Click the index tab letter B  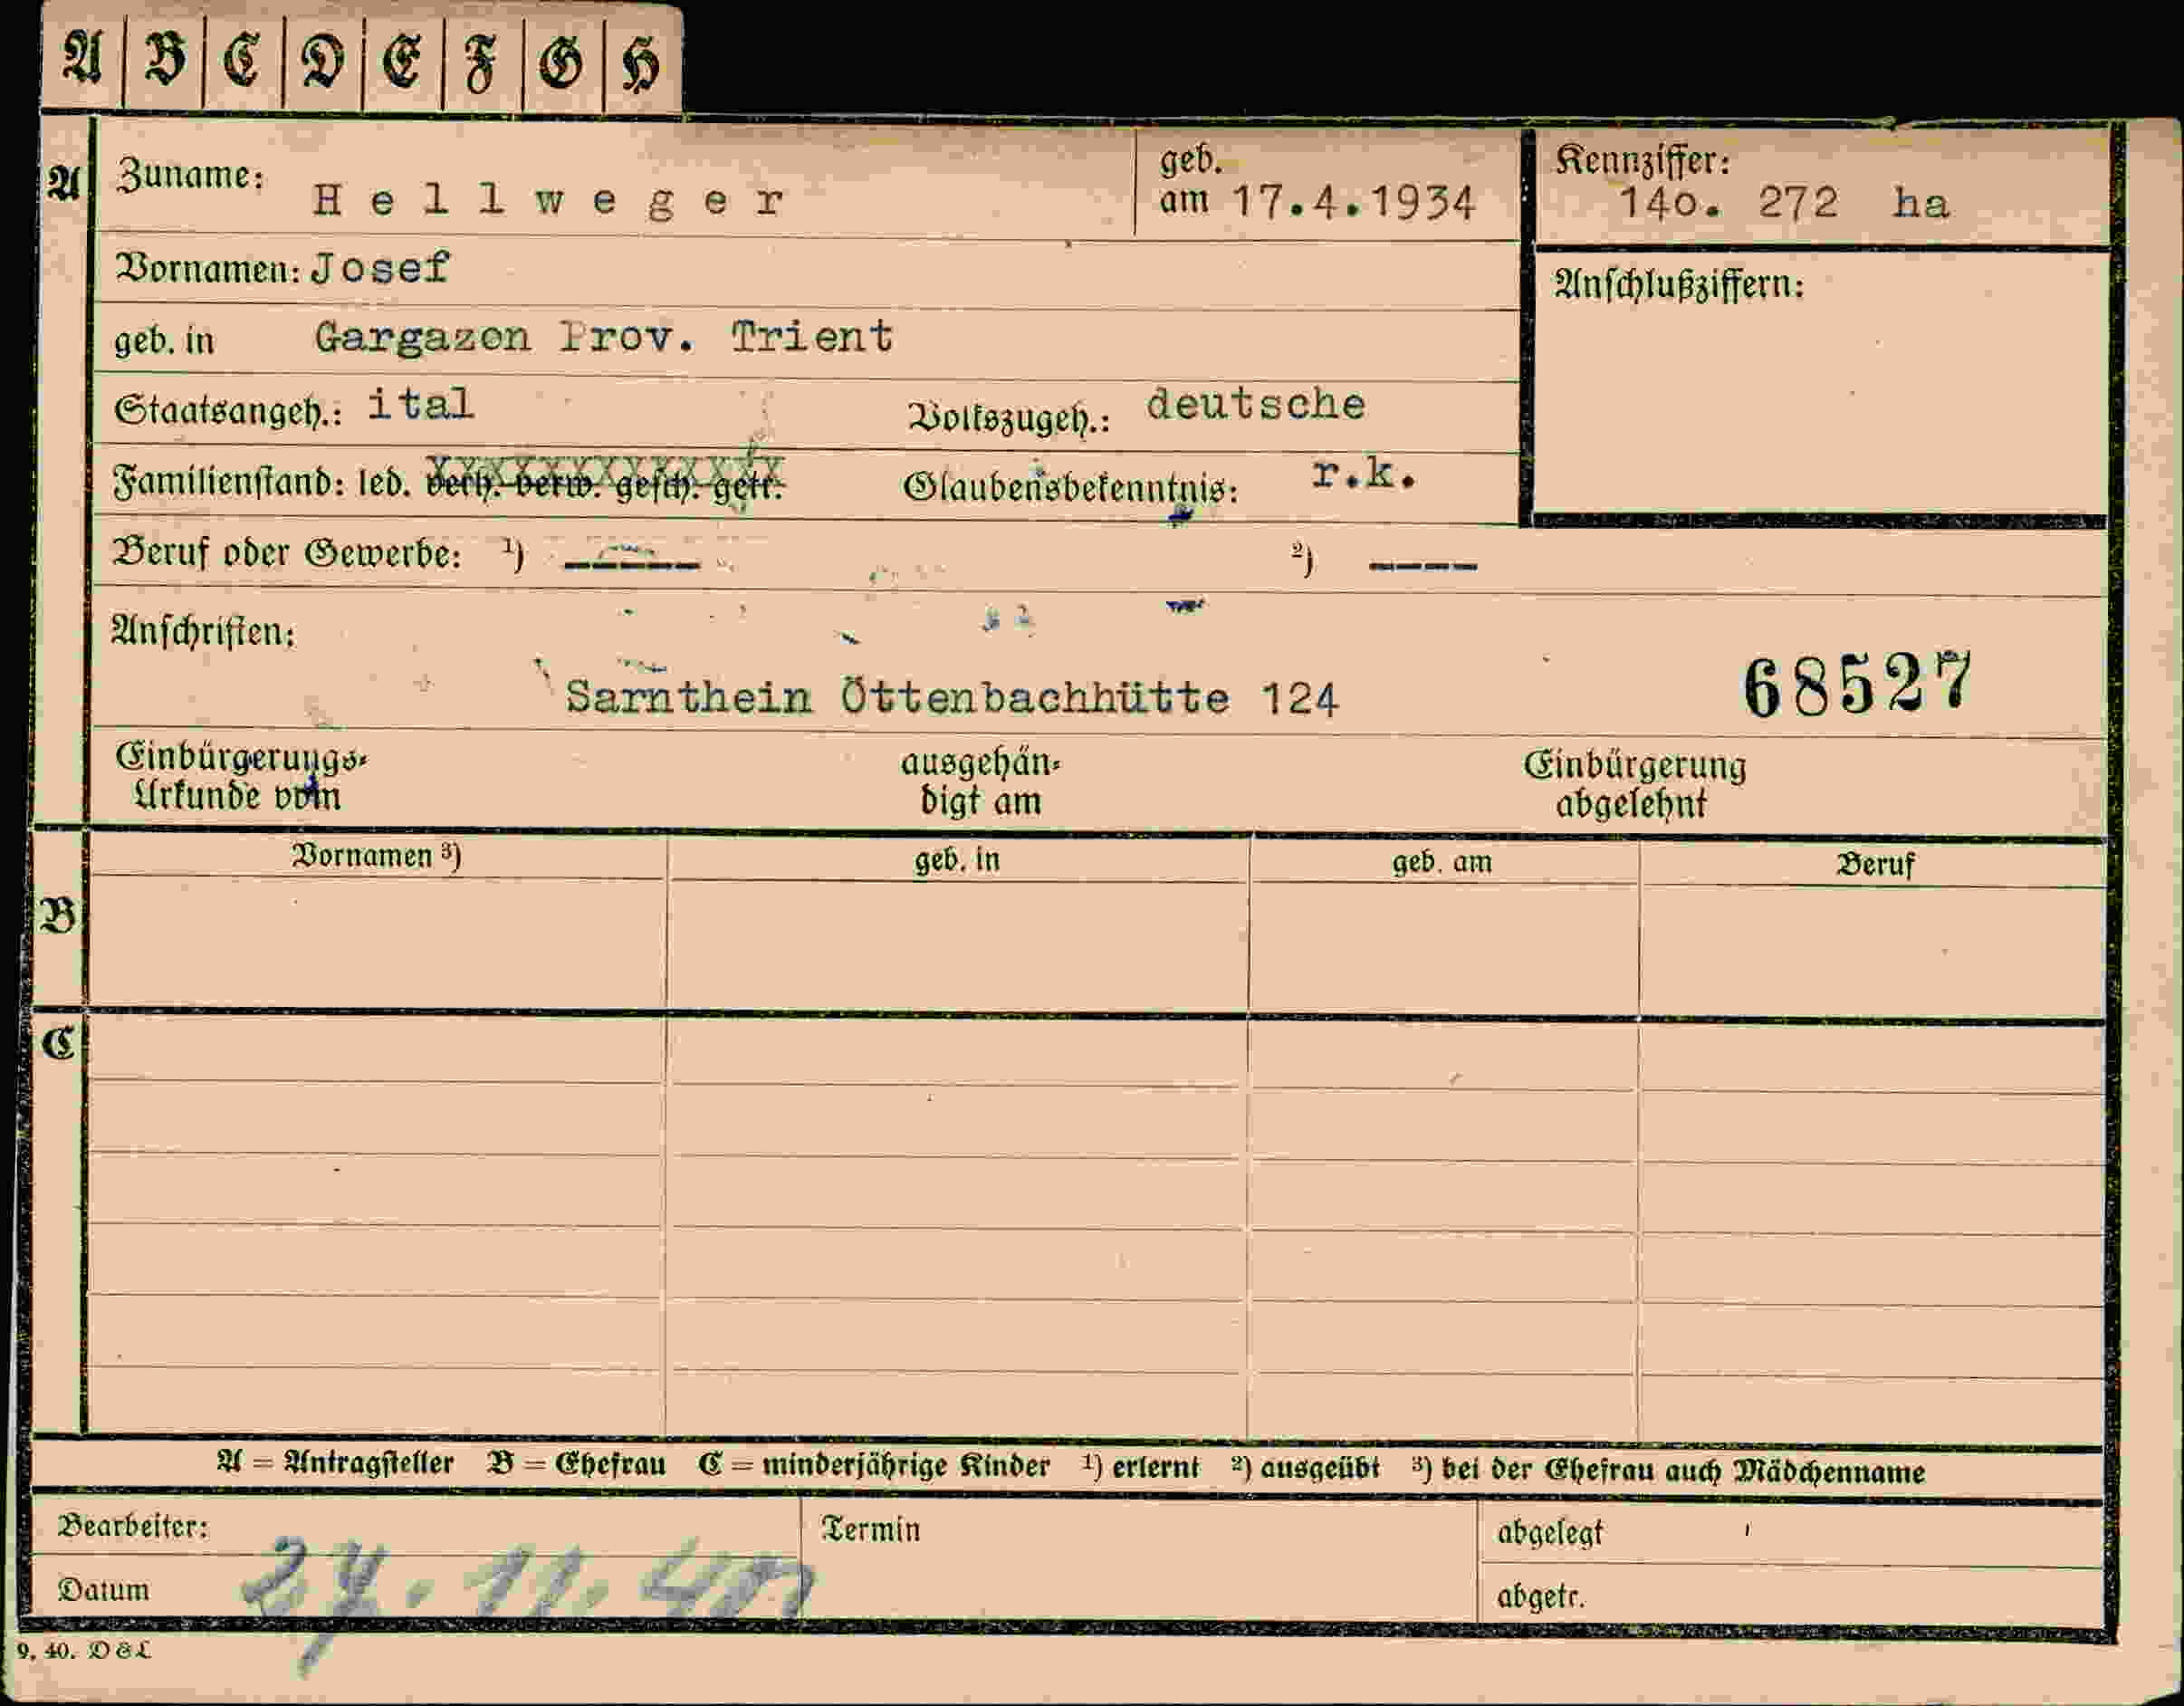(x=164, y=59)
